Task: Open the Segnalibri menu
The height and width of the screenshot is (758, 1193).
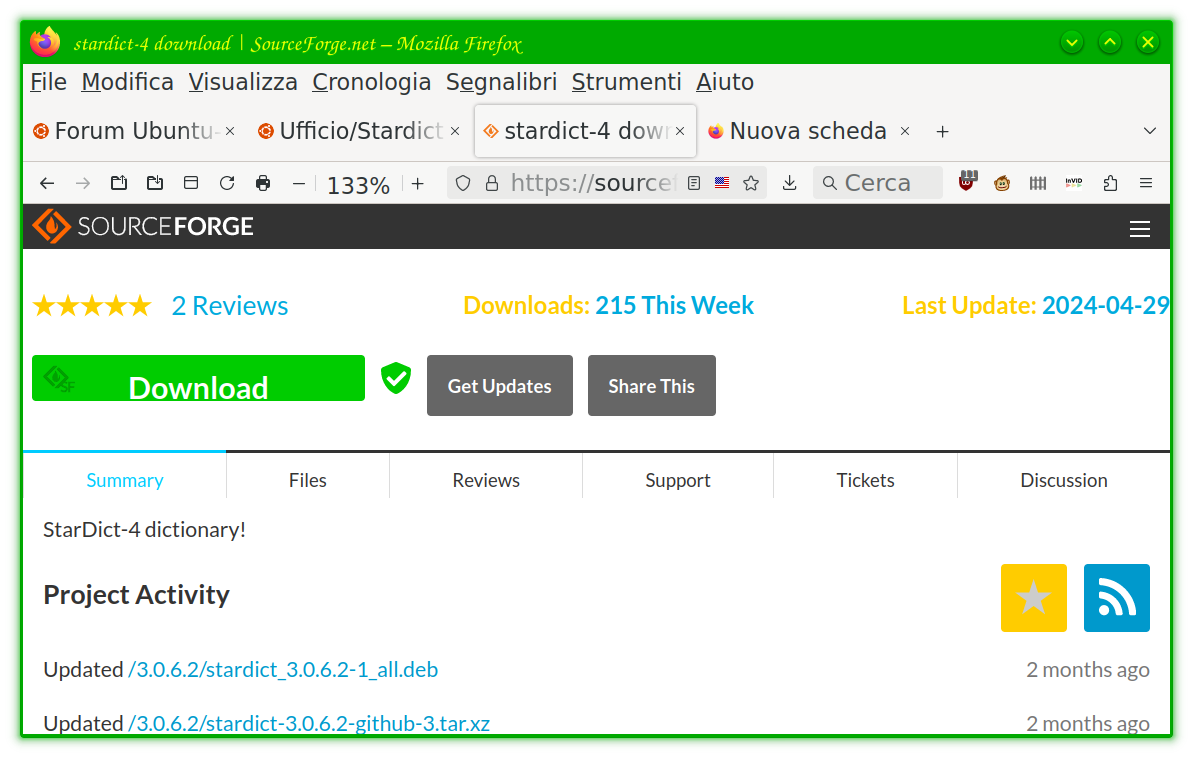Action: coord(501,82)
